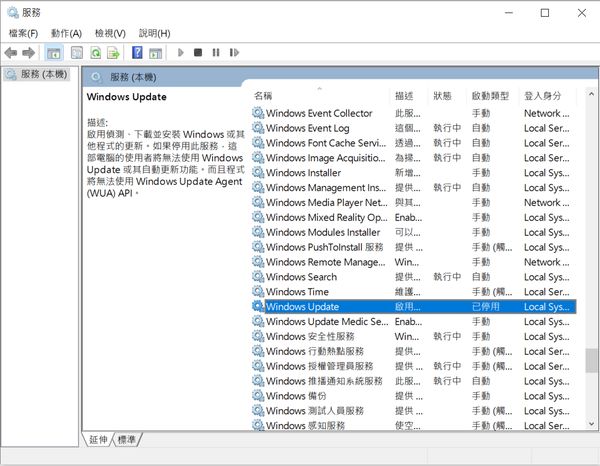Open the 檔案(F) menu
The image size is (600, 466).
[23, 34]
